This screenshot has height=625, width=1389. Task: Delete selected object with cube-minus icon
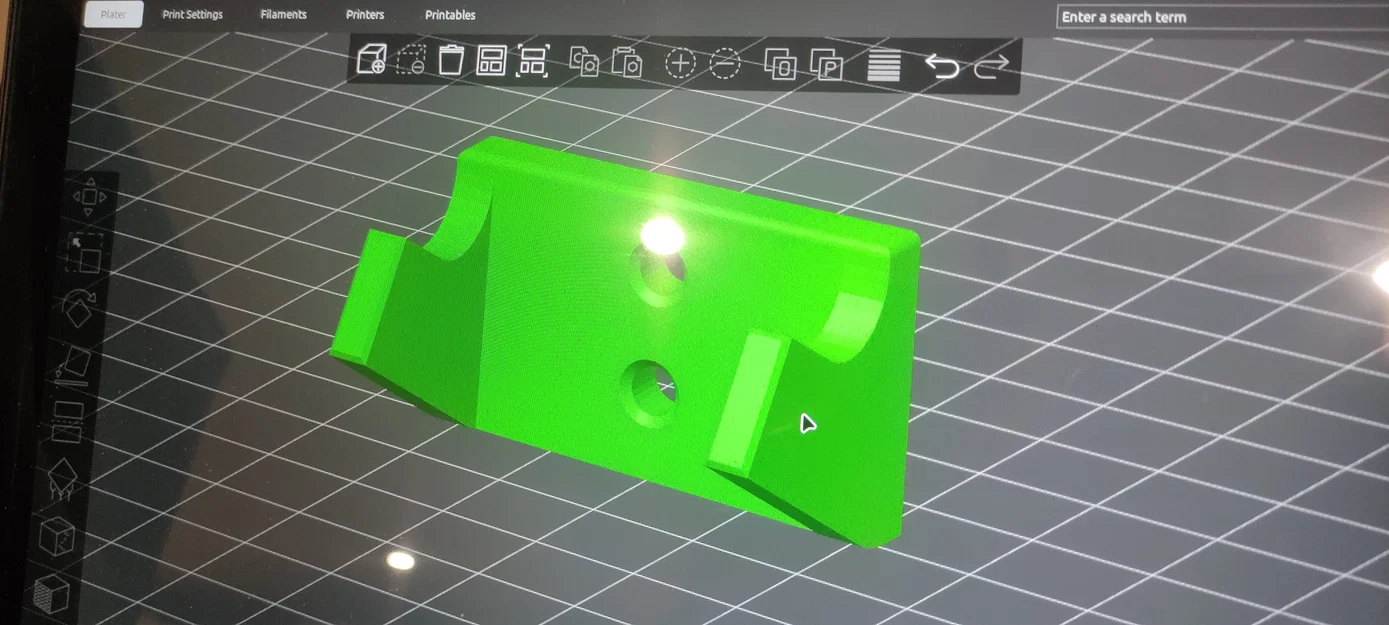411,60
